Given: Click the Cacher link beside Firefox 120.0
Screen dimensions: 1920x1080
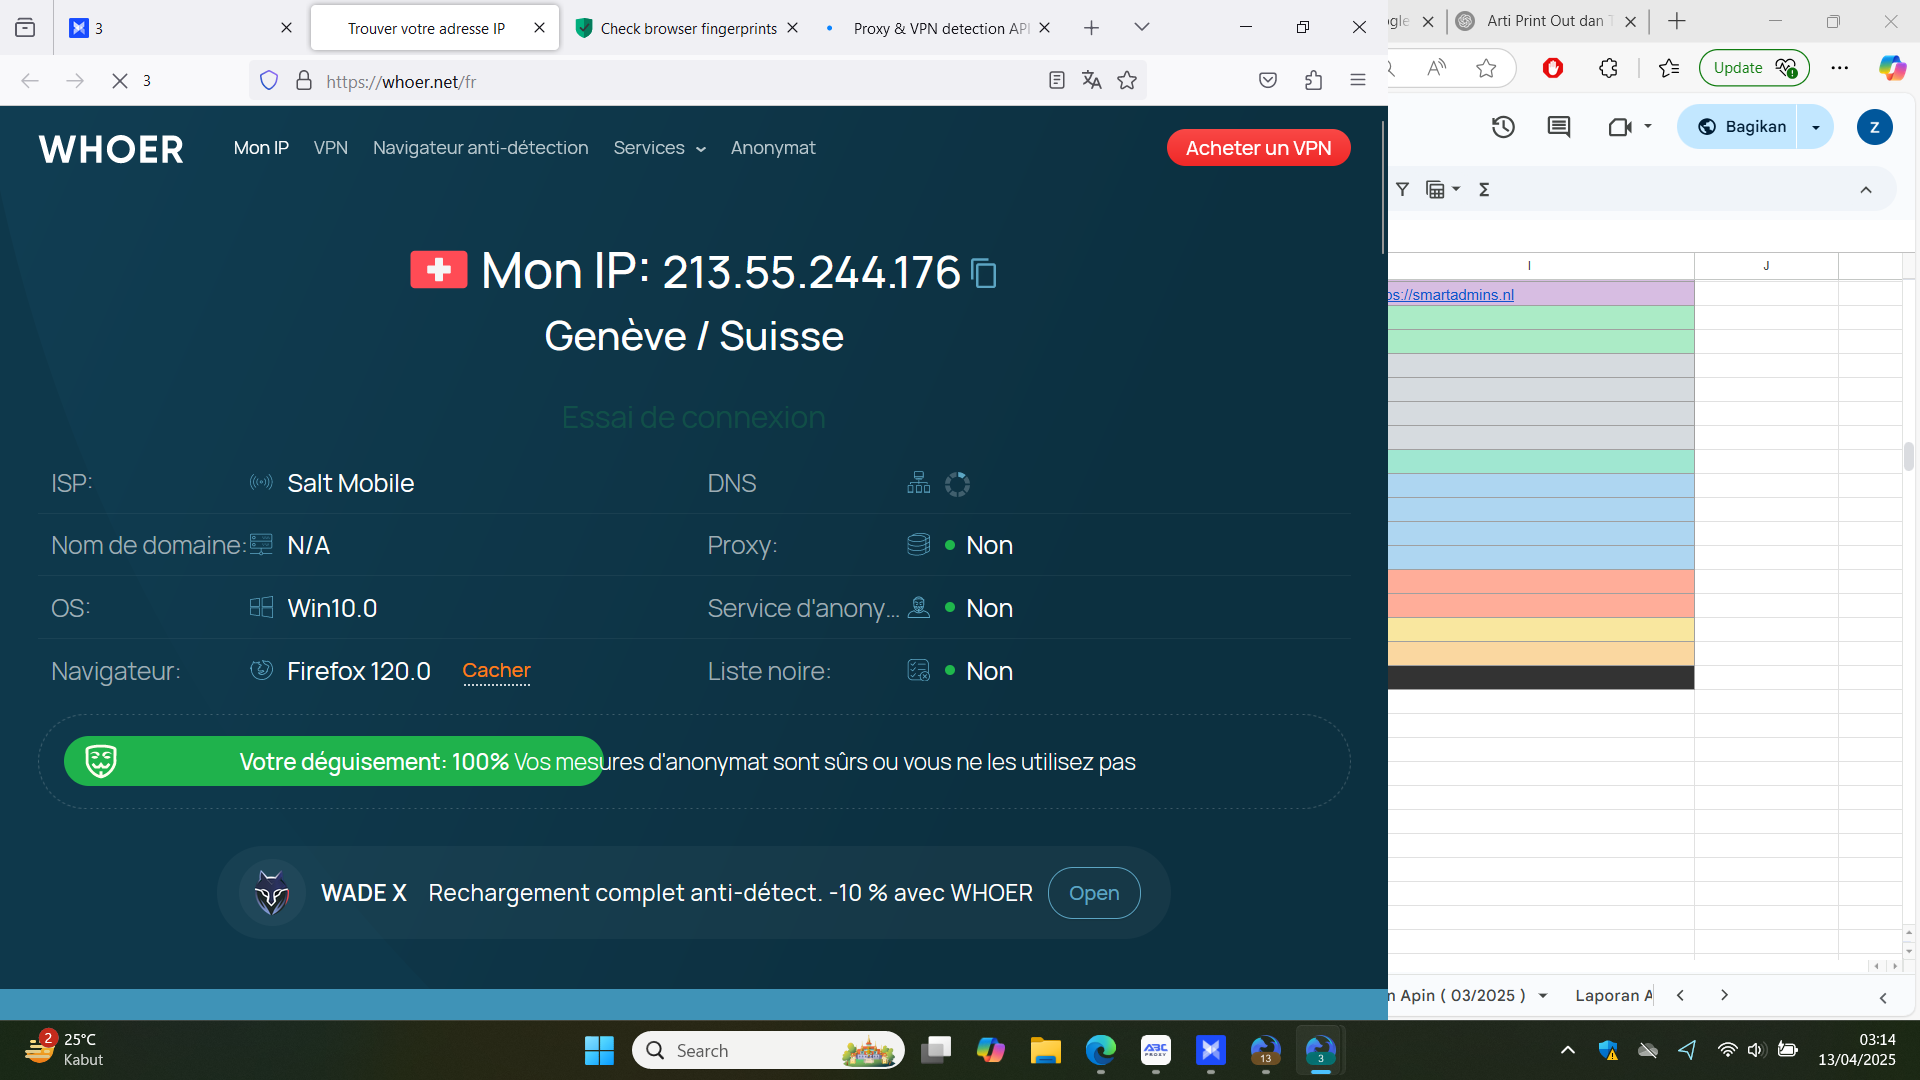Looking at the screenshot, I should (x=496, y=671).
